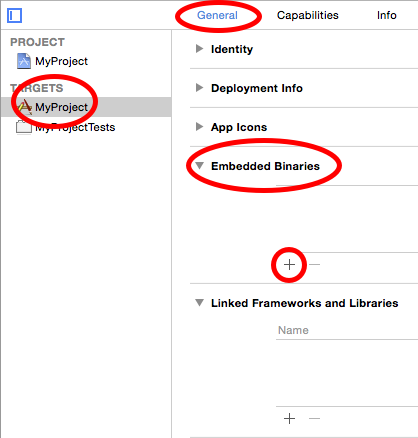Collapse Linked Frameworks and Libraries section
Screen dimensions: 418x438
199,303
